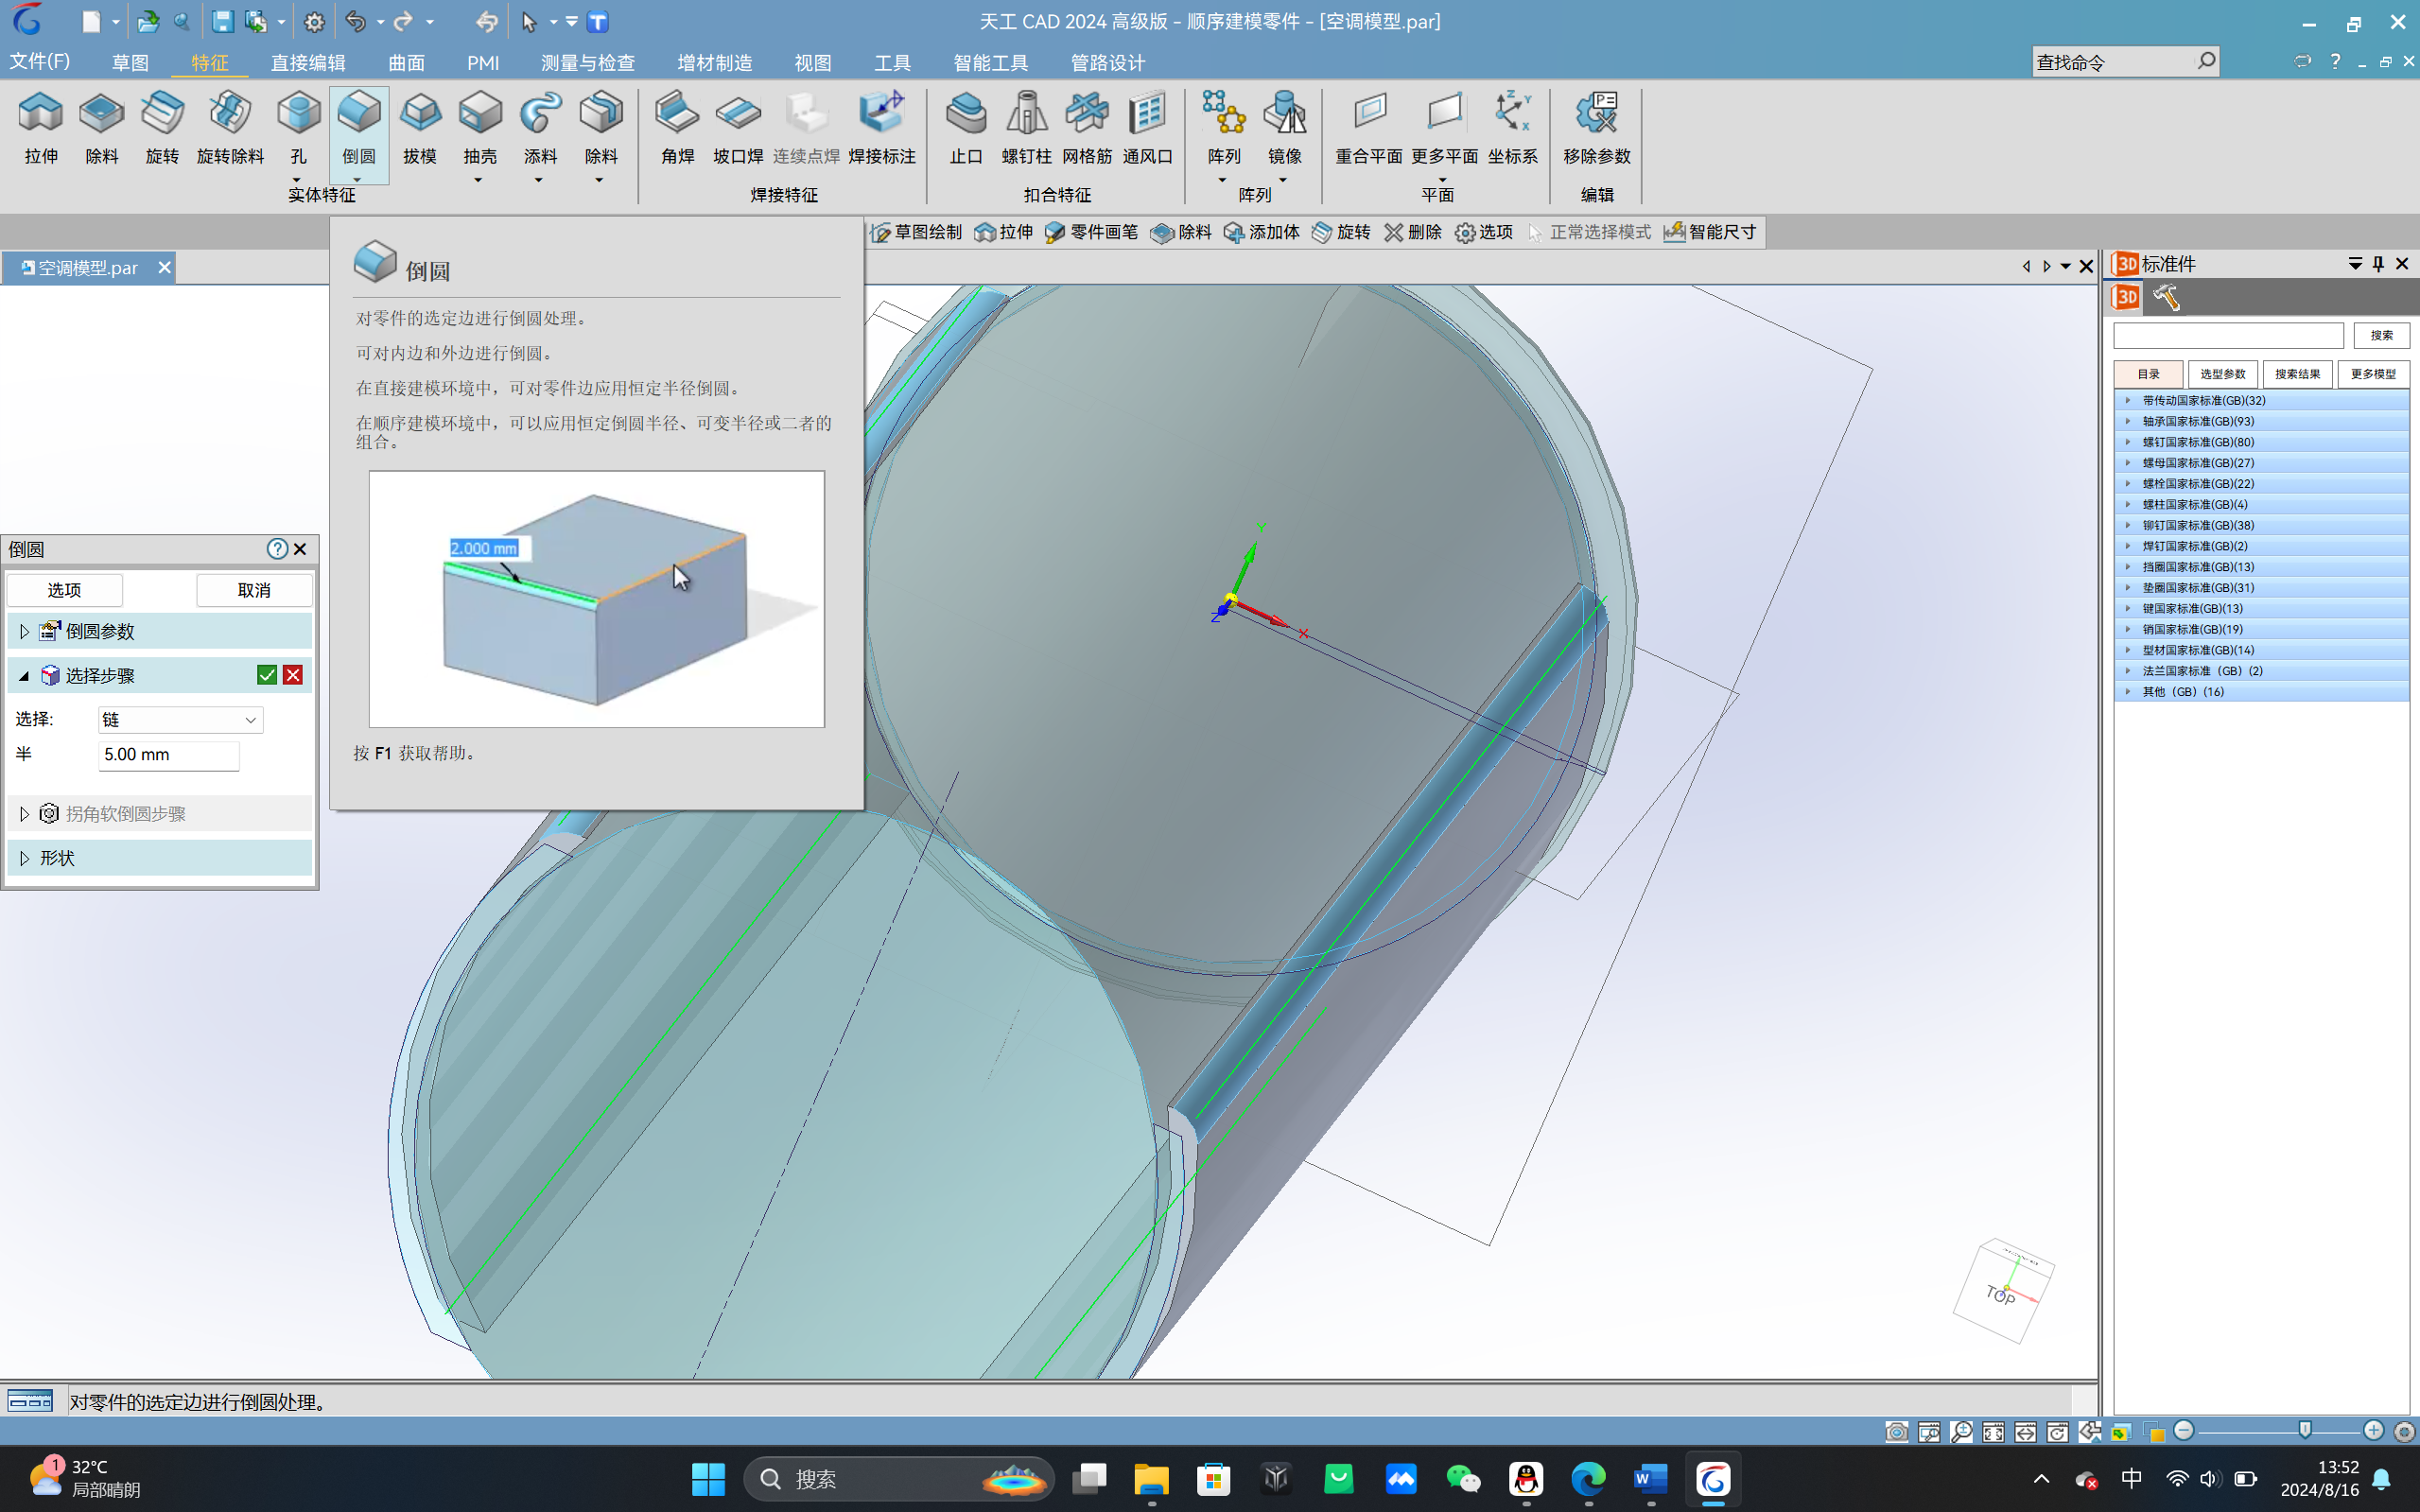Switch to 直接编辑 ribbon tab

pos(308,62)
